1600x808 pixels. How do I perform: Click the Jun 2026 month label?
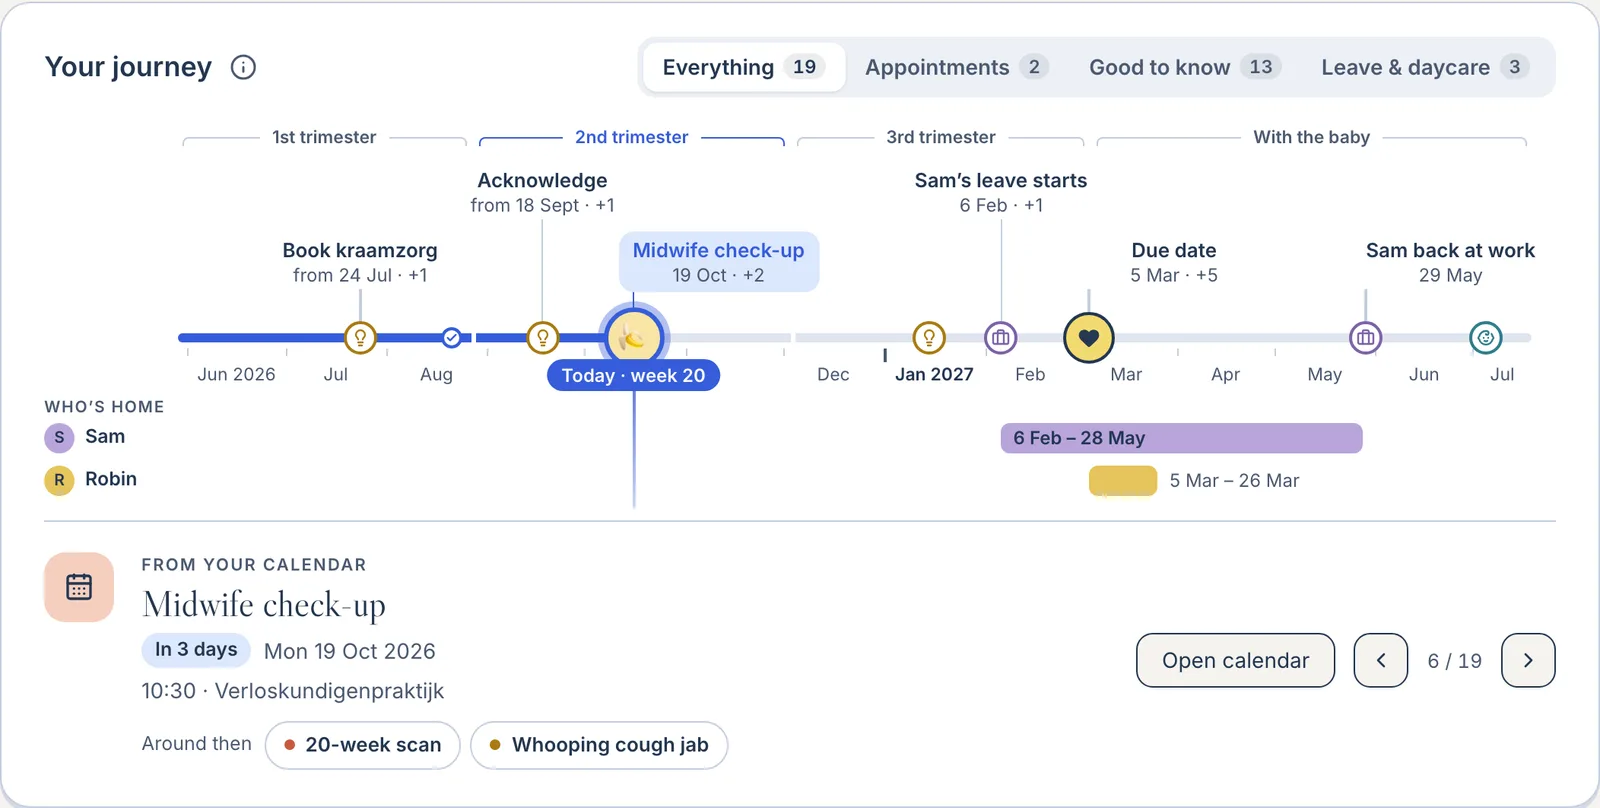(x=236, y=374)
